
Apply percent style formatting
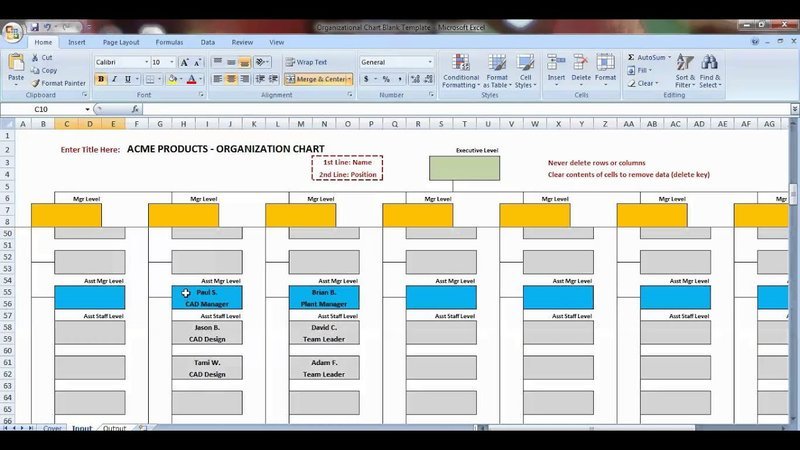click(x=386, y=79)
